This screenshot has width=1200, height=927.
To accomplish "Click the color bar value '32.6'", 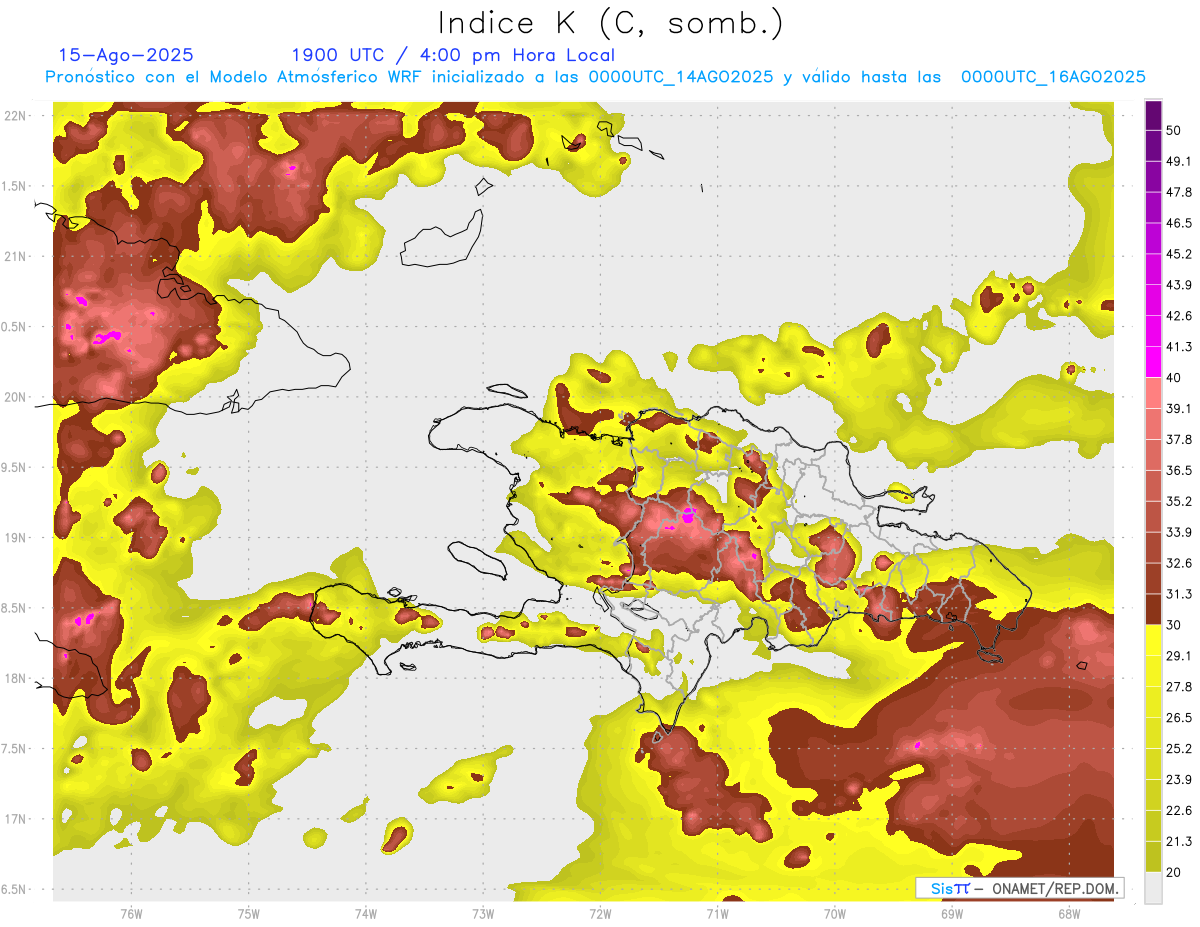I will click(x=1179, y=563).
